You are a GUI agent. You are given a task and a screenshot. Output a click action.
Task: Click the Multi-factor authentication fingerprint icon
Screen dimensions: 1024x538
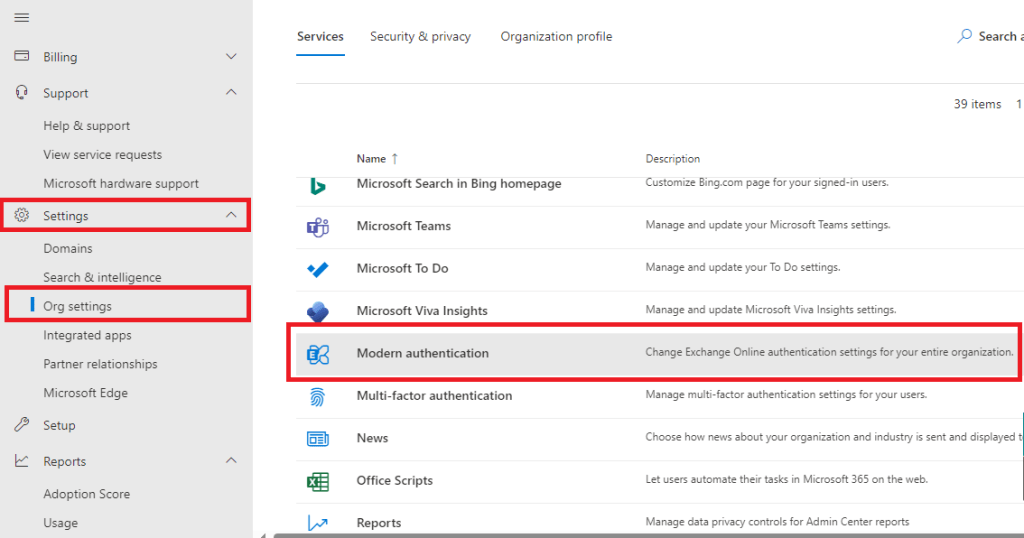[318, 396]
